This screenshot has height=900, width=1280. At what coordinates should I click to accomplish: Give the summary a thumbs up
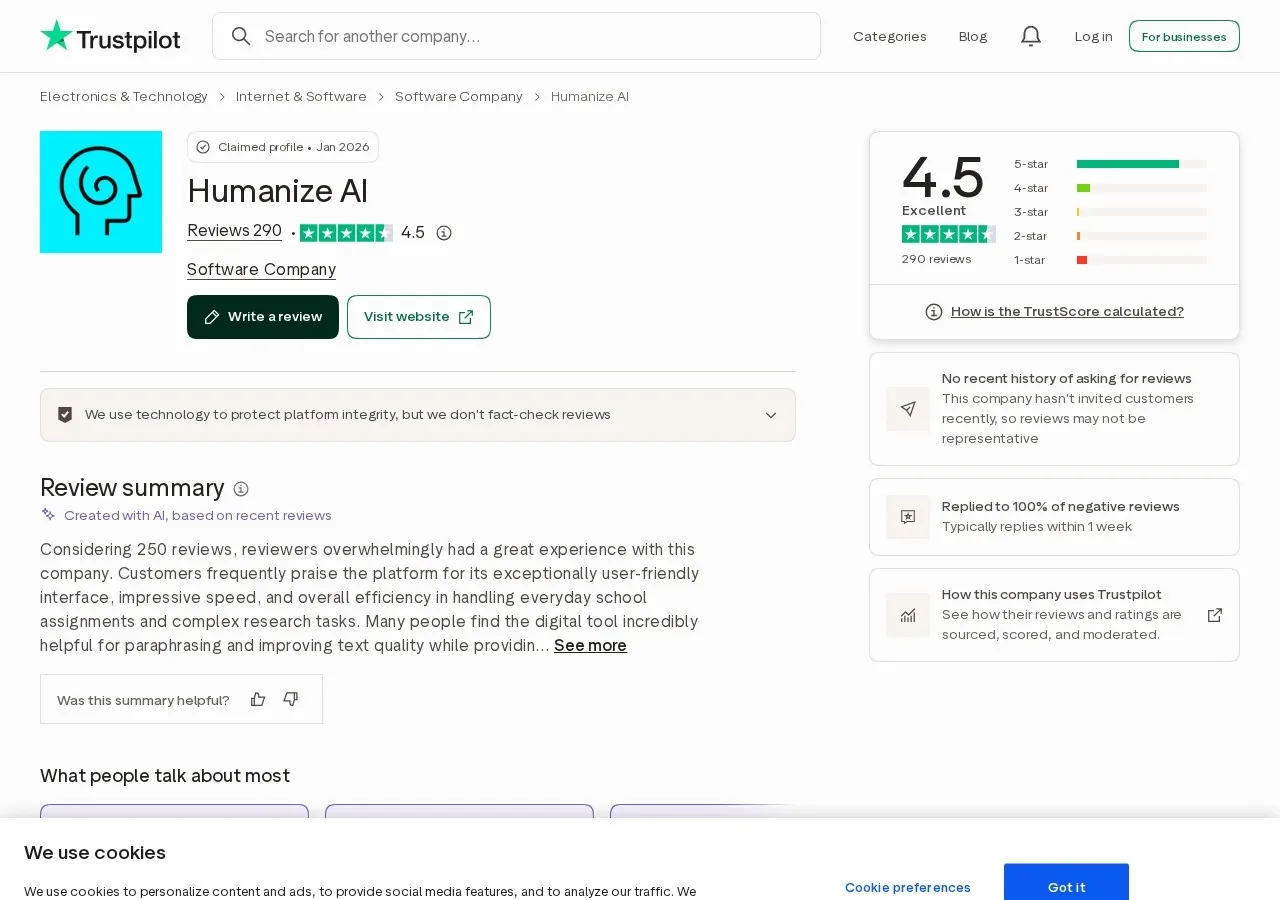click(258, 699)
